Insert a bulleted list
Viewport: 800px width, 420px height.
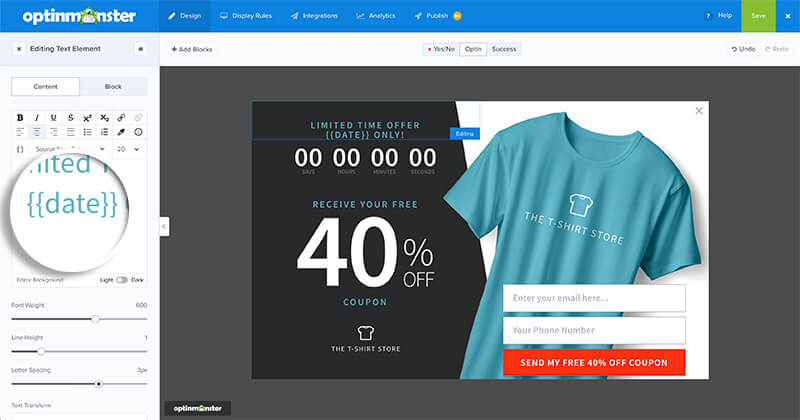pyautogui.click(x=87, y=132)
